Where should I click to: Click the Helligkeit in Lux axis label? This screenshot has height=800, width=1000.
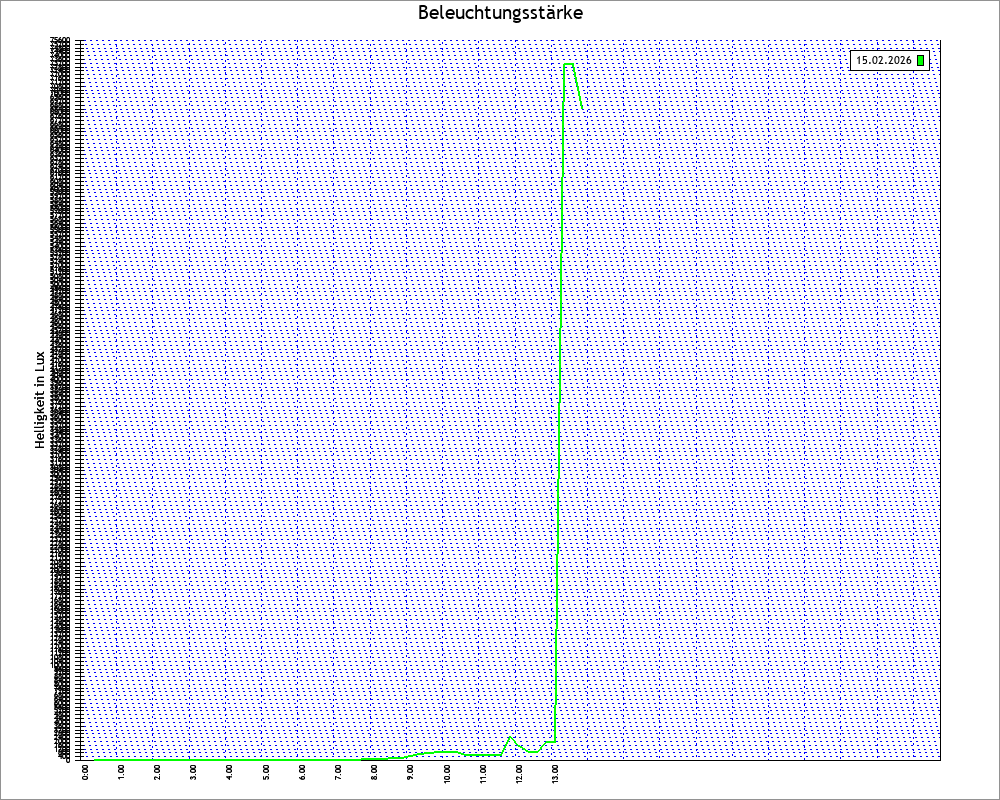(40, 399)
